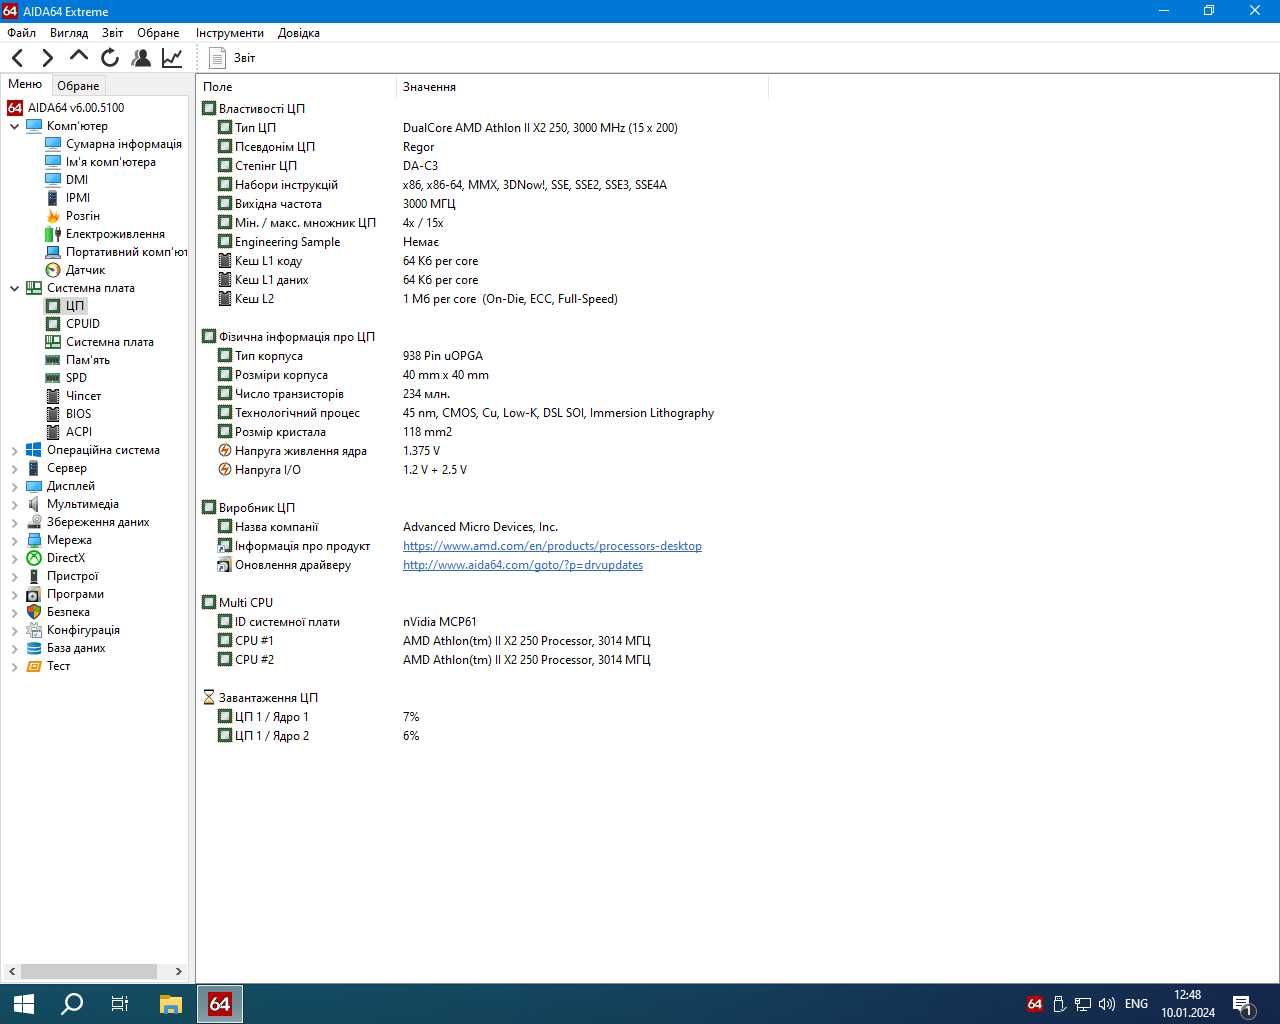Open the Файл menu
The image size is (1280, 1024).
(x=21, y=33)
